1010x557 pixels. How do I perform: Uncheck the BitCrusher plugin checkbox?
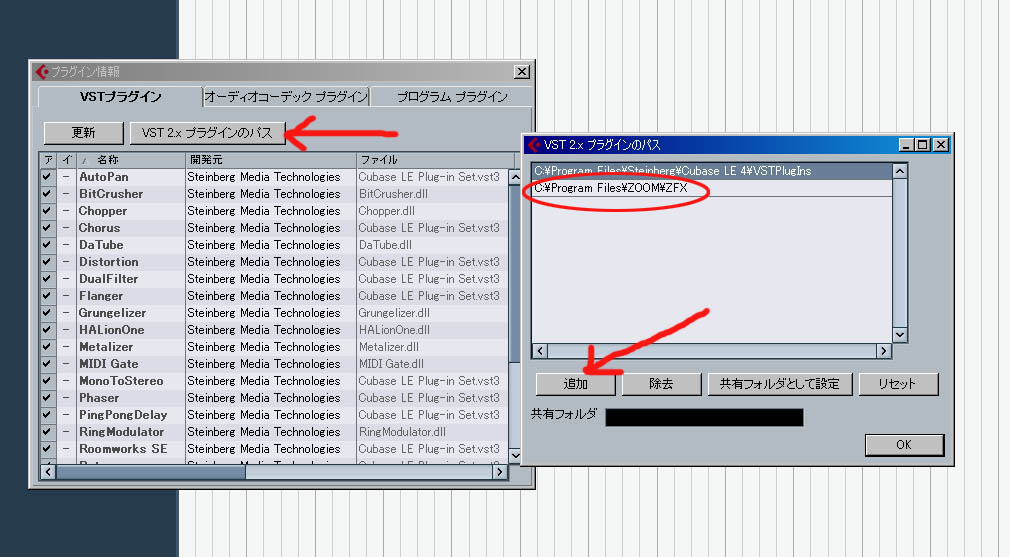[47, 194]
